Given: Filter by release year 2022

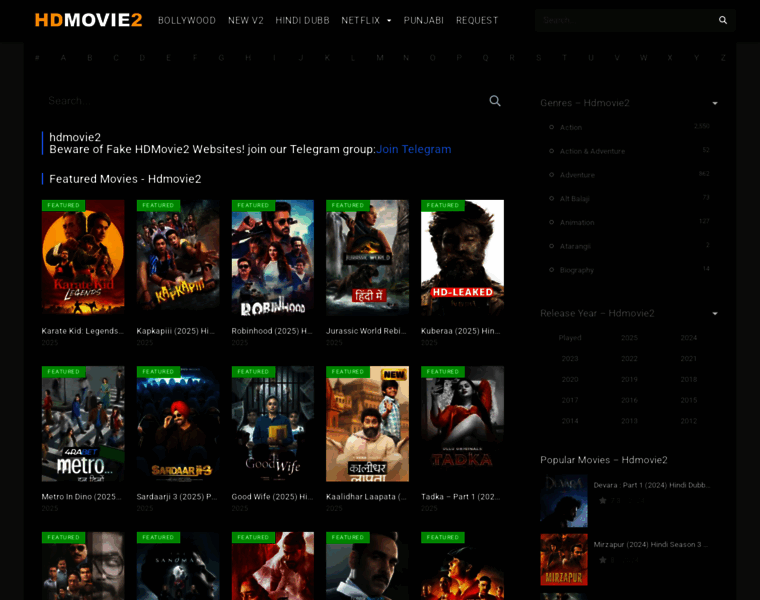Looking at the screenshot, I should 629,359.
